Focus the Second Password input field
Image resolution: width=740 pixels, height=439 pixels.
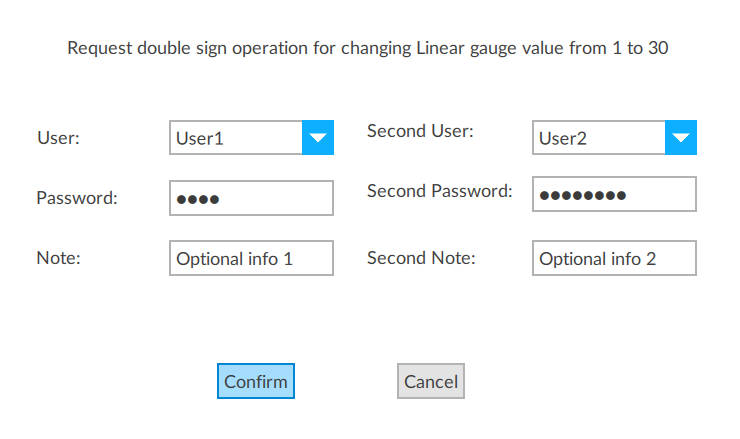[614, 195]
